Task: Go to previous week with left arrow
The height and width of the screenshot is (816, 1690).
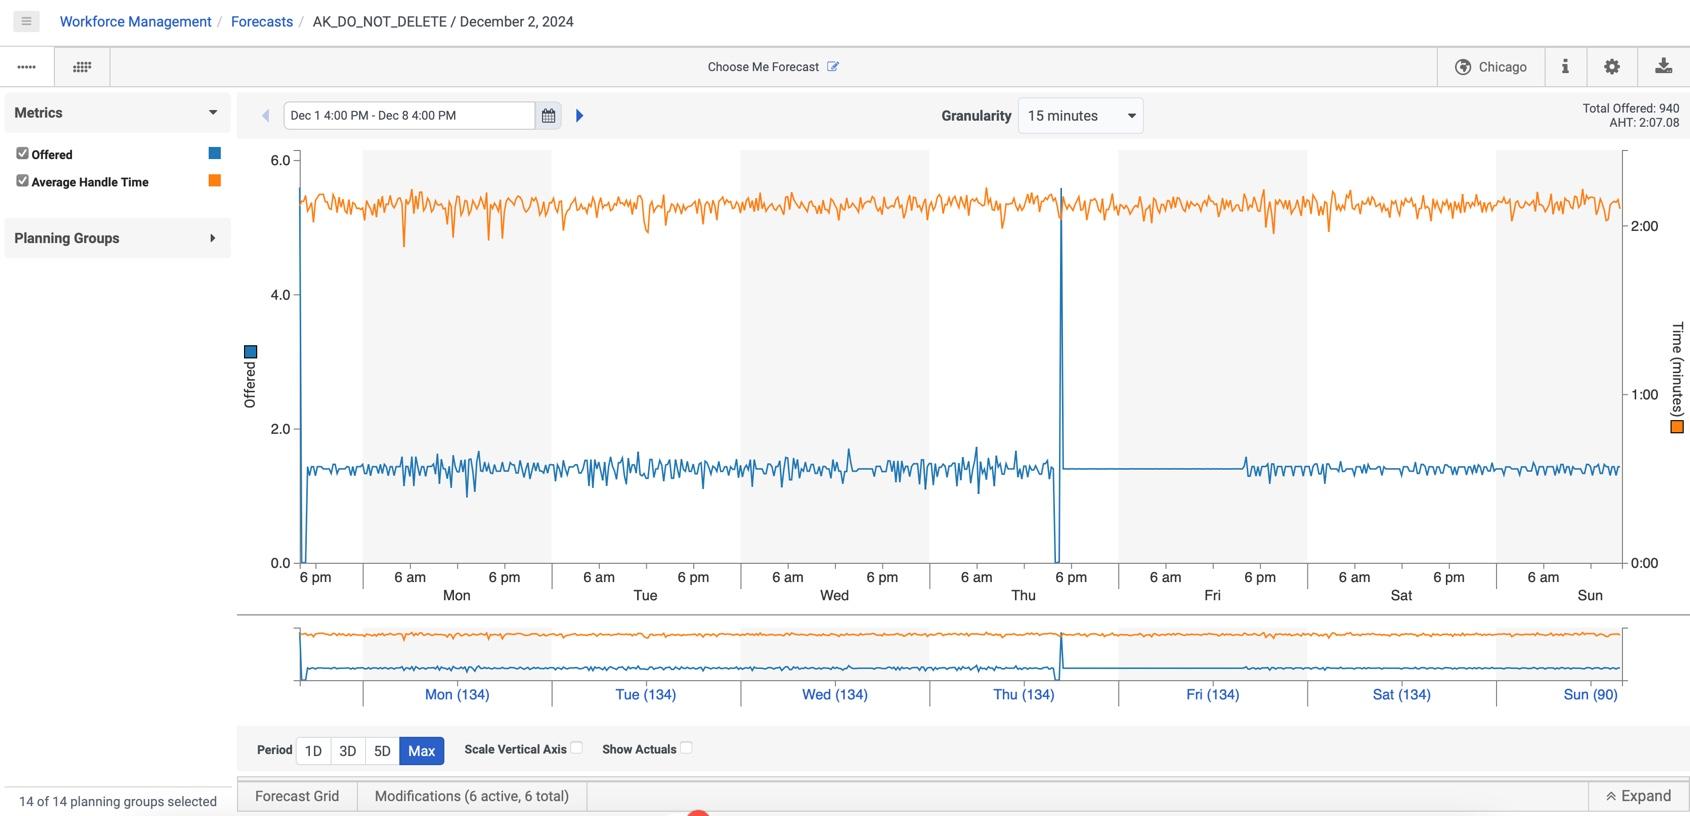Action: click(266, 116)
